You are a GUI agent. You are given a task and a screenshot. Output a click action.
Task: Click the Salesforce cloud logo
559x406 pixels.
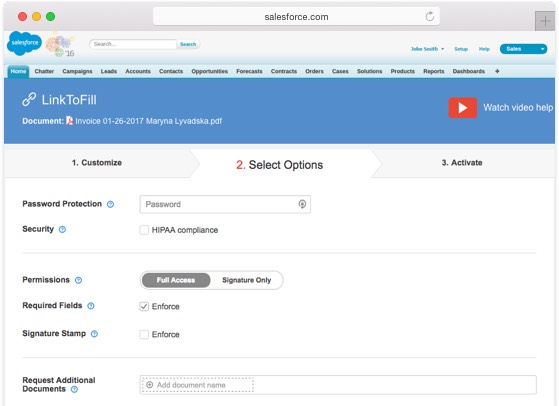[x=24, y=43]
